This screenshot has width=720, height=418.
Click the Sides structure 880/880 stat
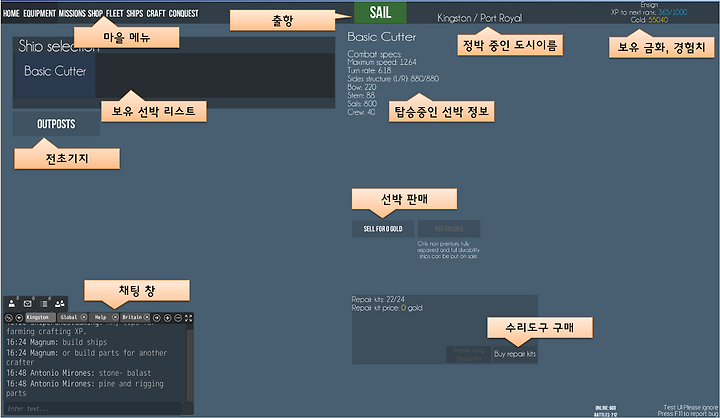click(393, 79)
